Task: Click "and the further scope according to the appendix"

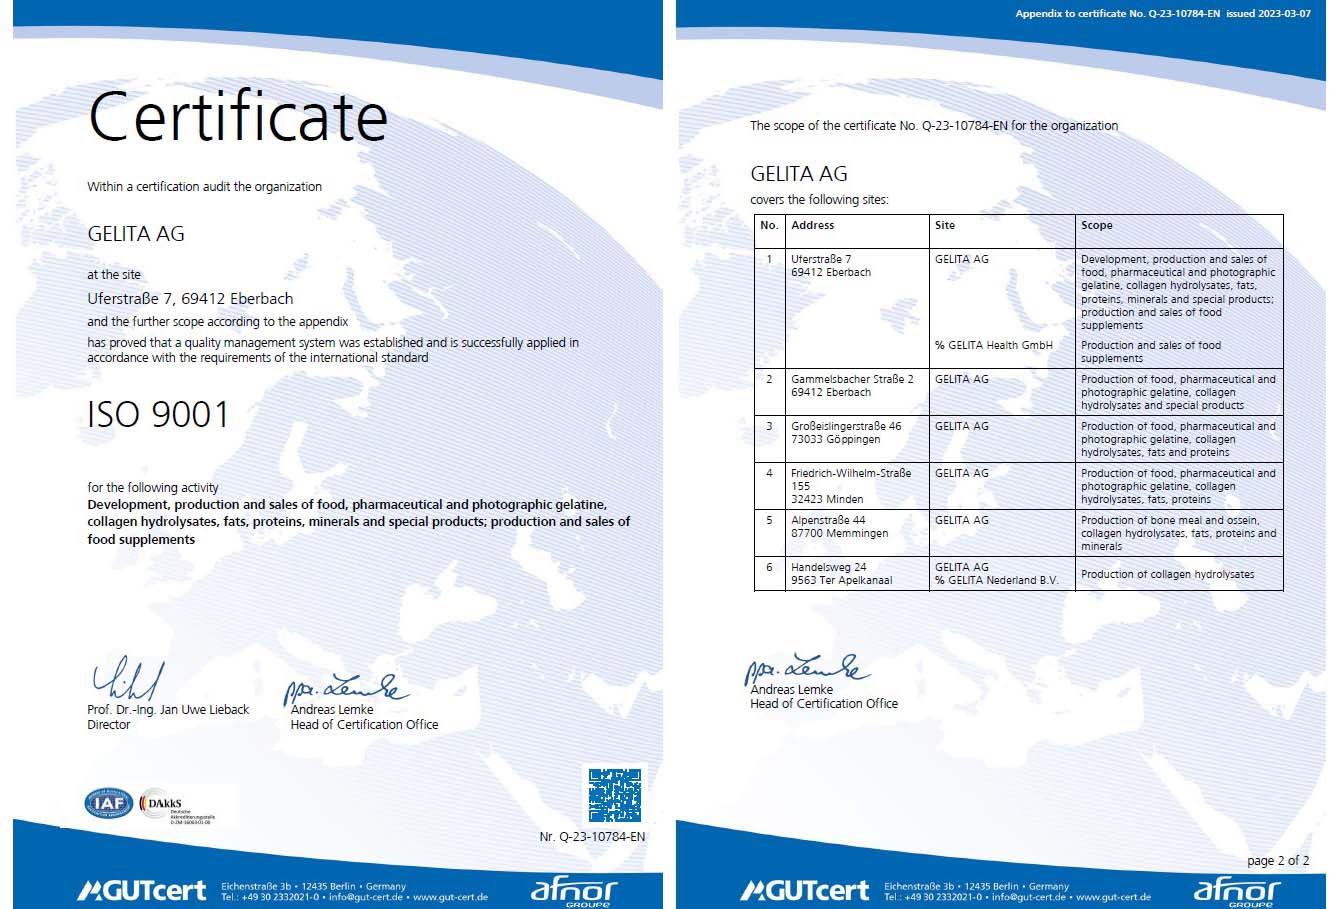Action: [x=218, y=321]
